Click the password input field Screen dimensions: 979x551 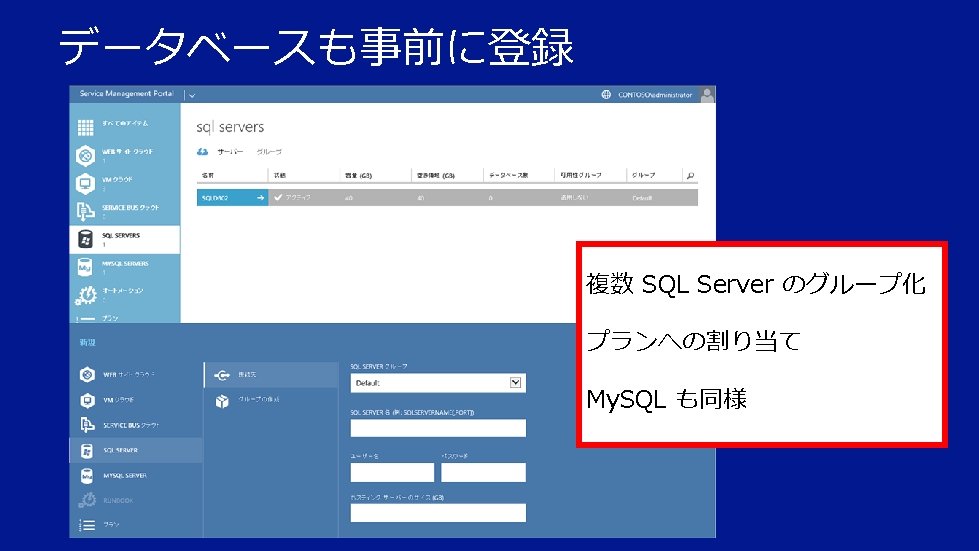[483, 472]
